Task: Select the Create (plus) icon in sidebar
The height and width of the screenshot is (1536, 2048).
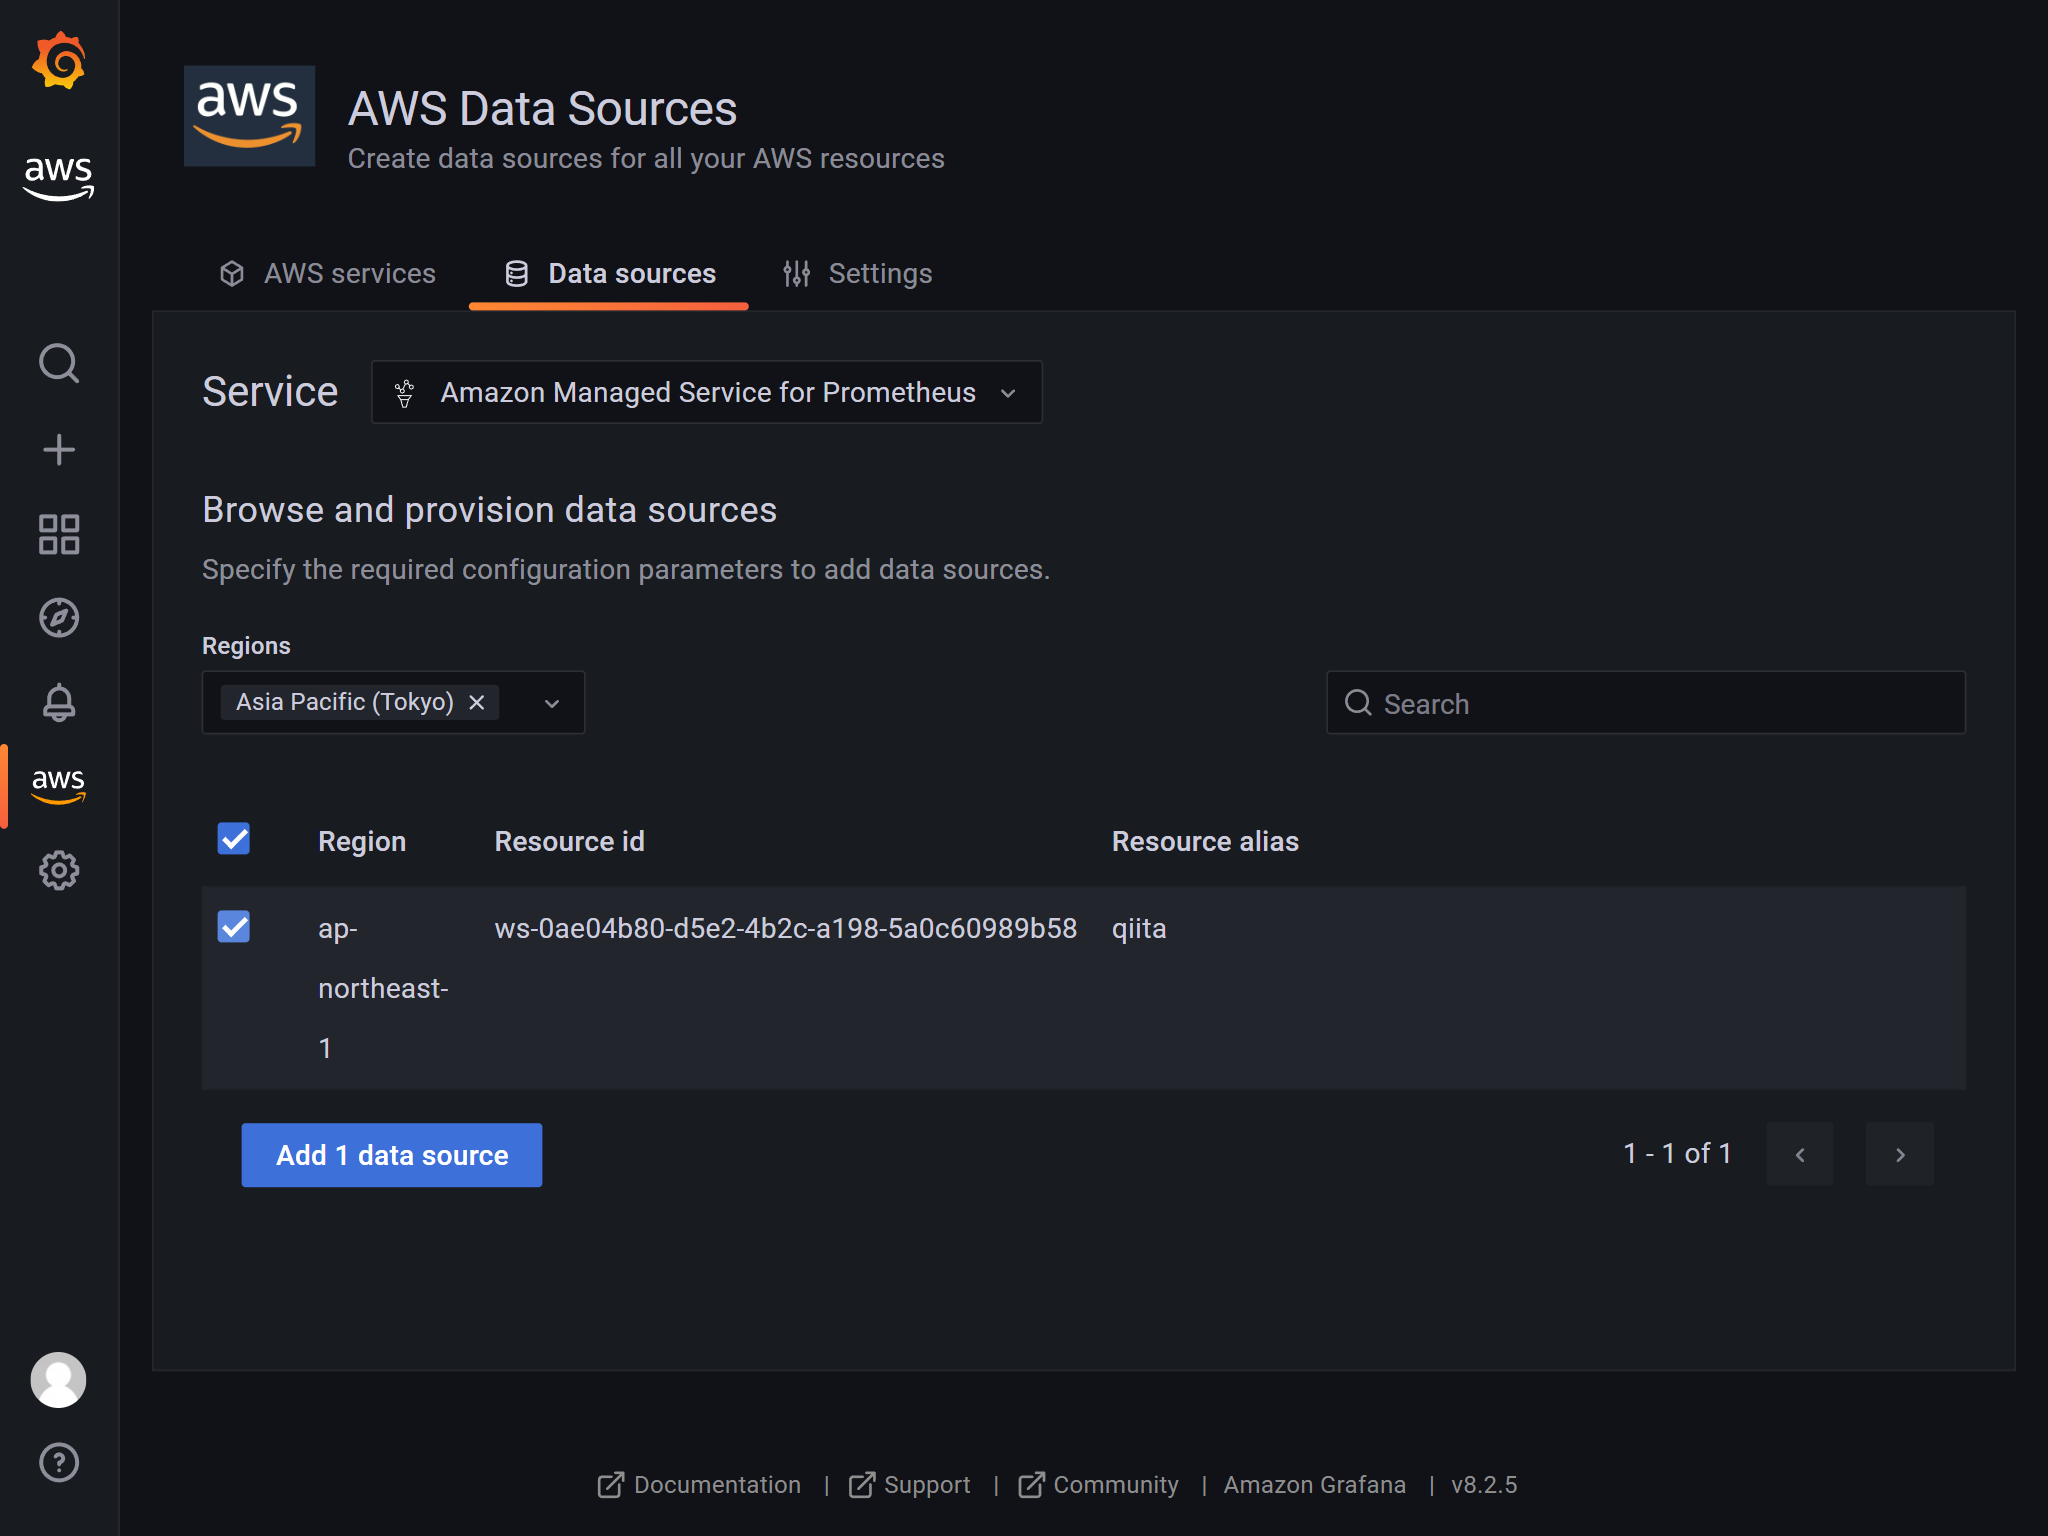Action: (58, 449)
